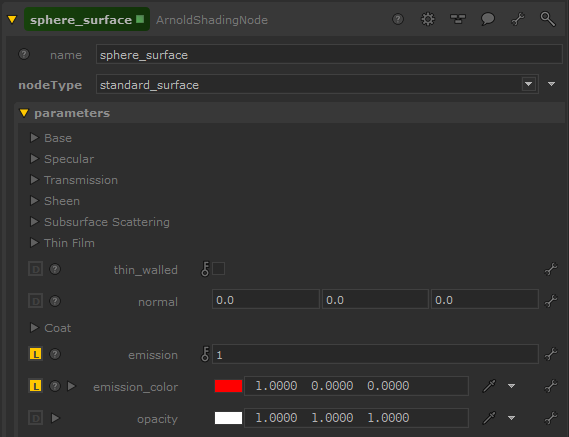Toggle the yellow L badge for emission_color
The height and width of the screenshot is (437, 569).
tap(36, 386)
